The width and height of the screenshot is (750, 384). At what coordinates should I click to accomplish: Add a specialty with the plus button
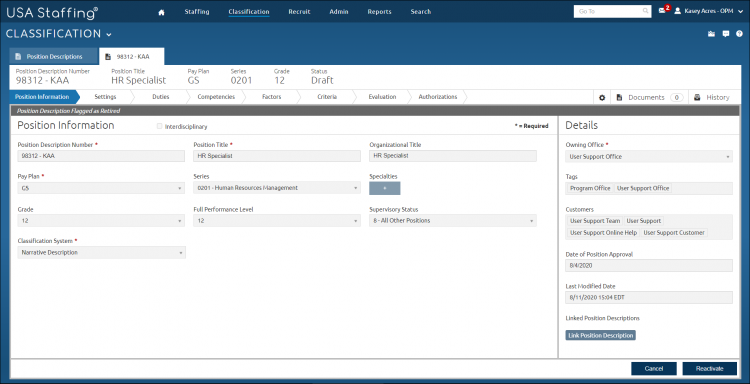coord(385,188)
